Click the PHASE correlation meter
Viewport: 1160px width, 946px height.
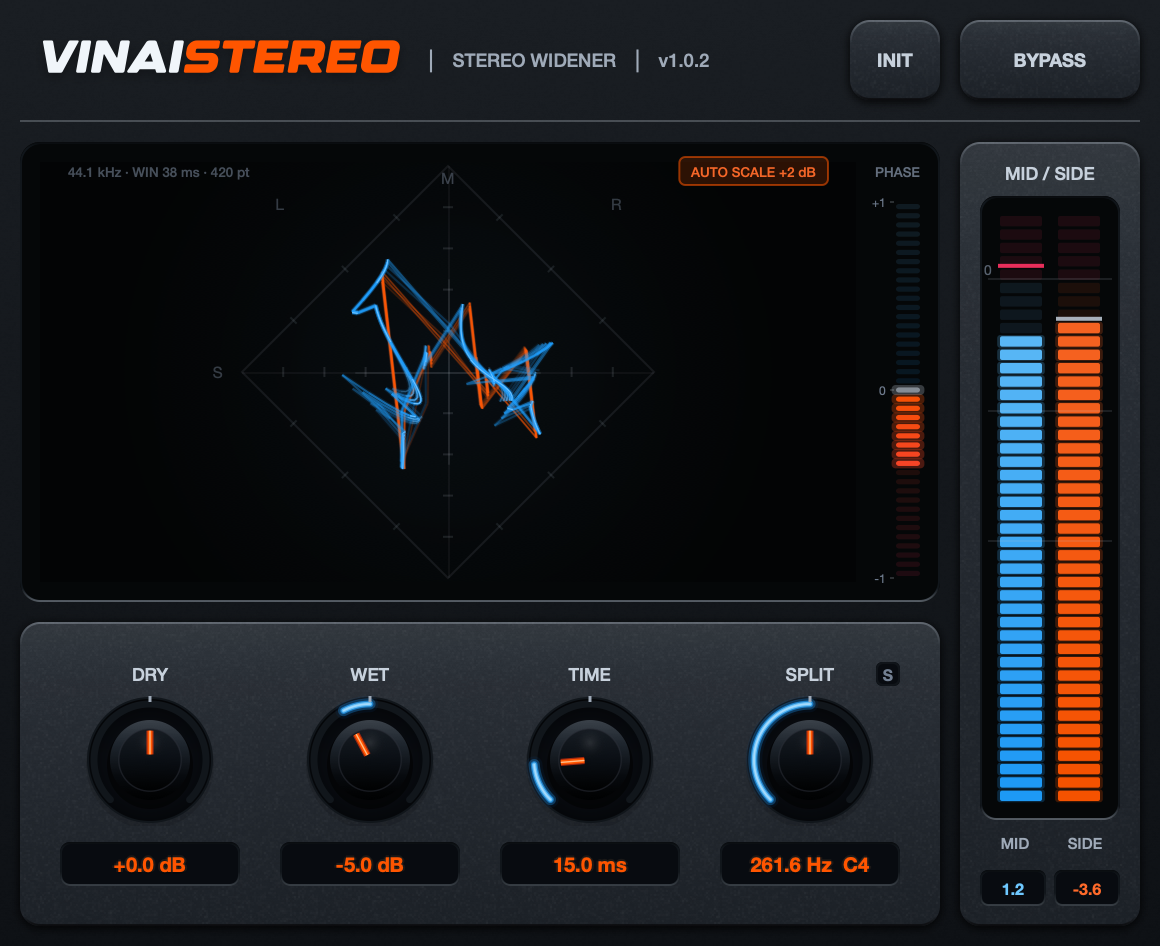point(908,390)
